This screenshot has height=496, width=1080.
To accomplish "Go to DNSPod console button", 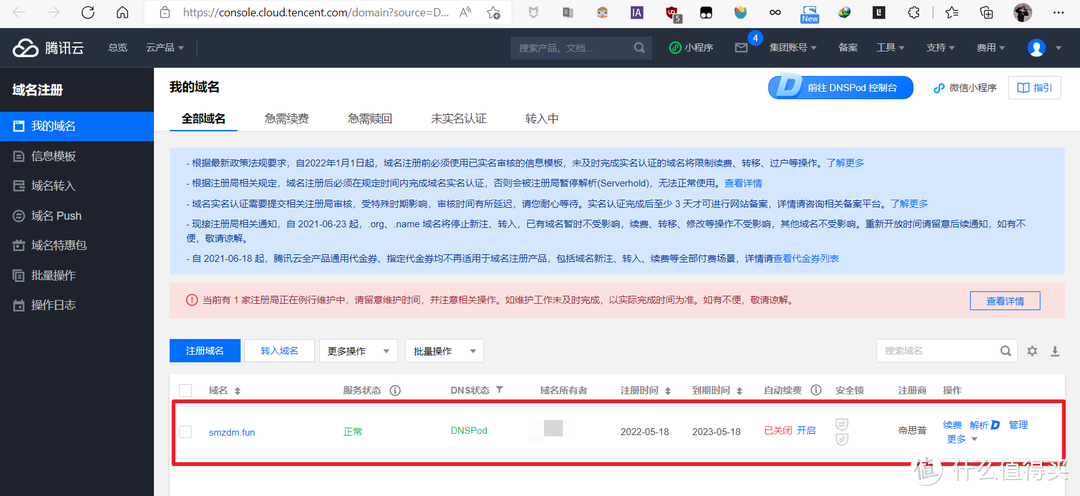I will (840, 87).
